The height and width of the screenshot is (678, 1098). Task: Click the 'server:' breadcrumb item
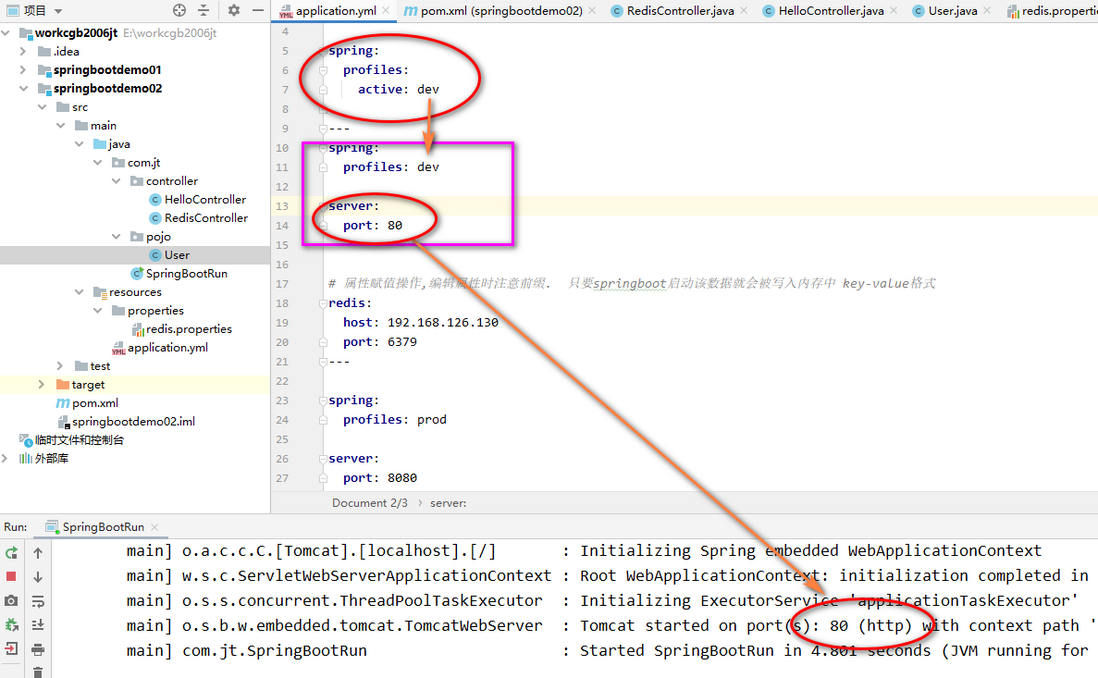pos(448,503)
